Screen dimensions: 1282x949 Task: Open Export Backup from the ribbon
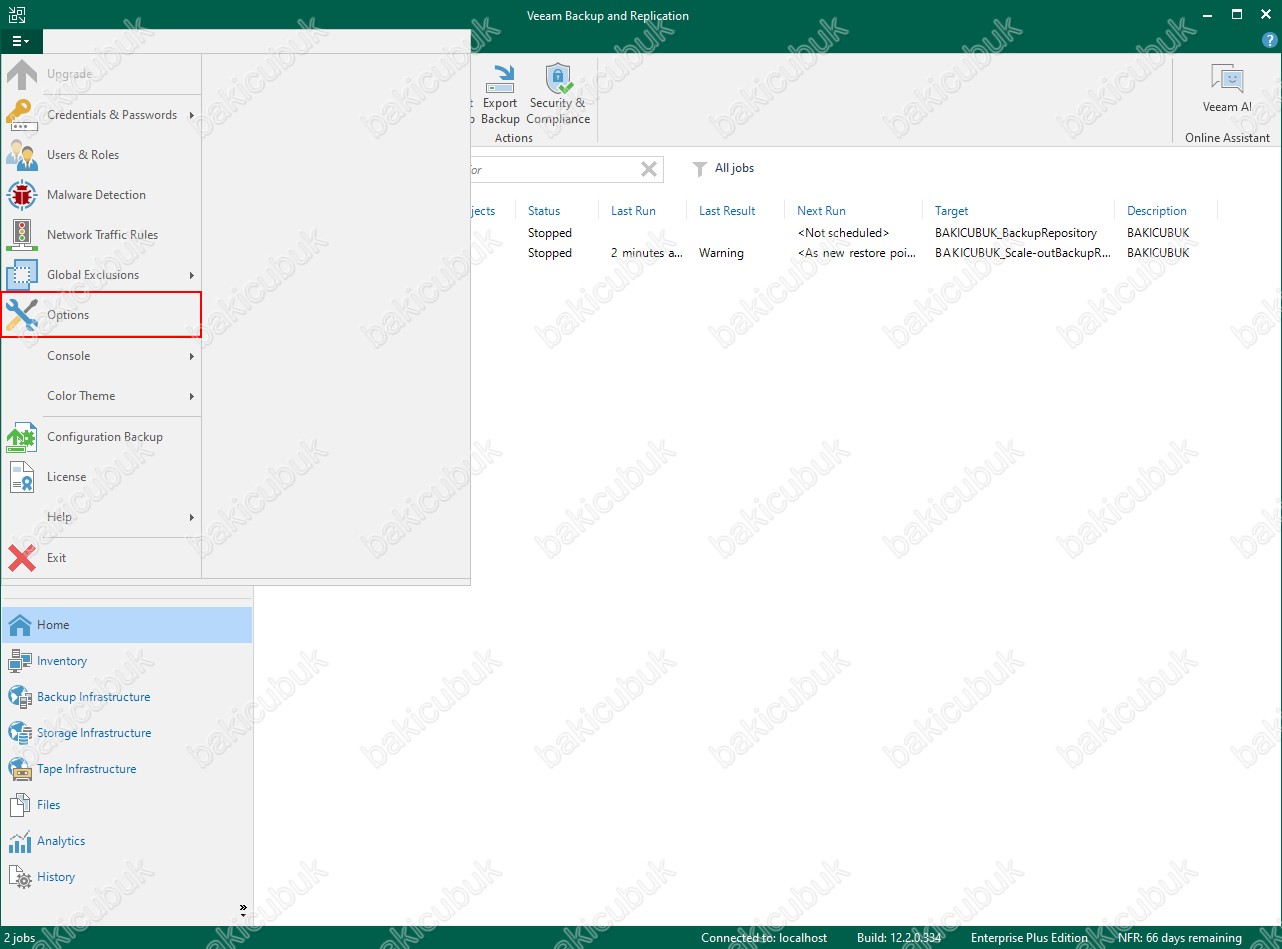500,94
